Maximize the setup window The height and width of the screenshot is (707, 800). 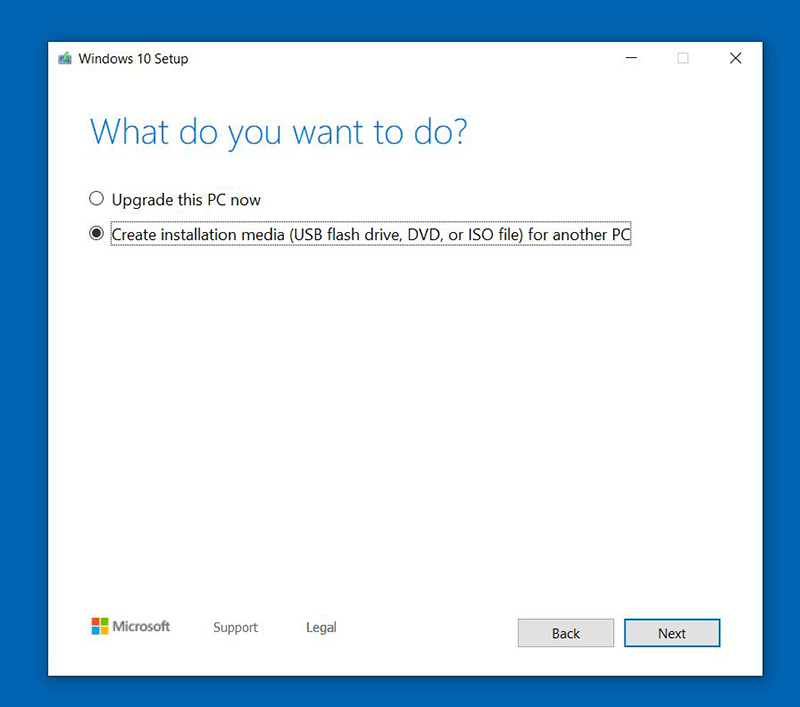683,58
